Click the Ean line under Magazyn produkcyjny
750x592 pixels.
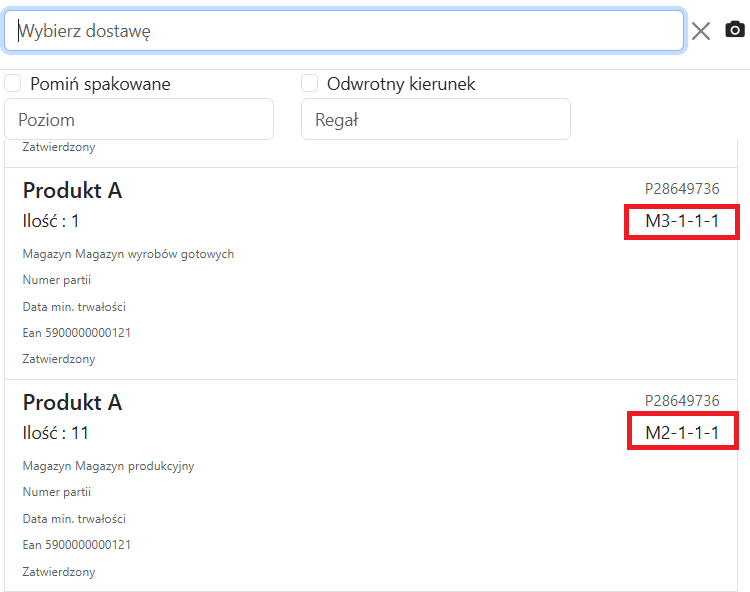pyautogui.click(x=76, y=545)
